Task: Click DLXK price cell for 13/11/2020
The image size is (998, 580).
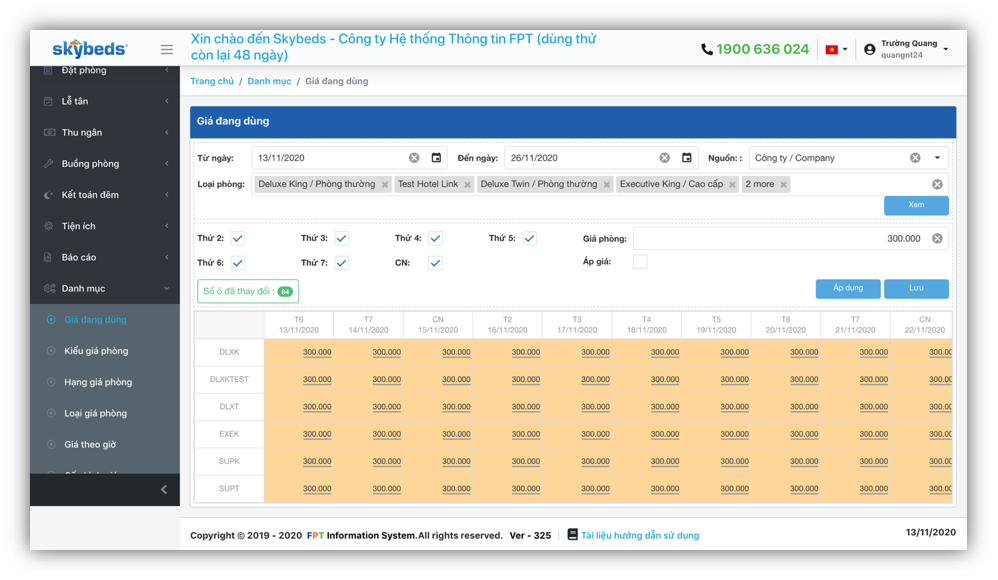Action: click(x=317, y=352)
